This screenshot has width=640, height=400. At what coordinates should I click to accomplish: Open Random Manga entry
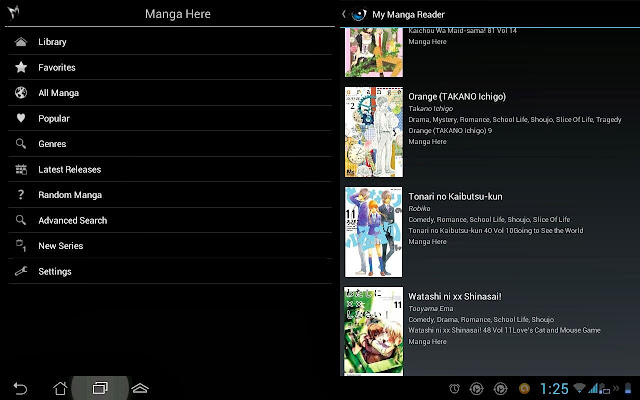point(170,195)
